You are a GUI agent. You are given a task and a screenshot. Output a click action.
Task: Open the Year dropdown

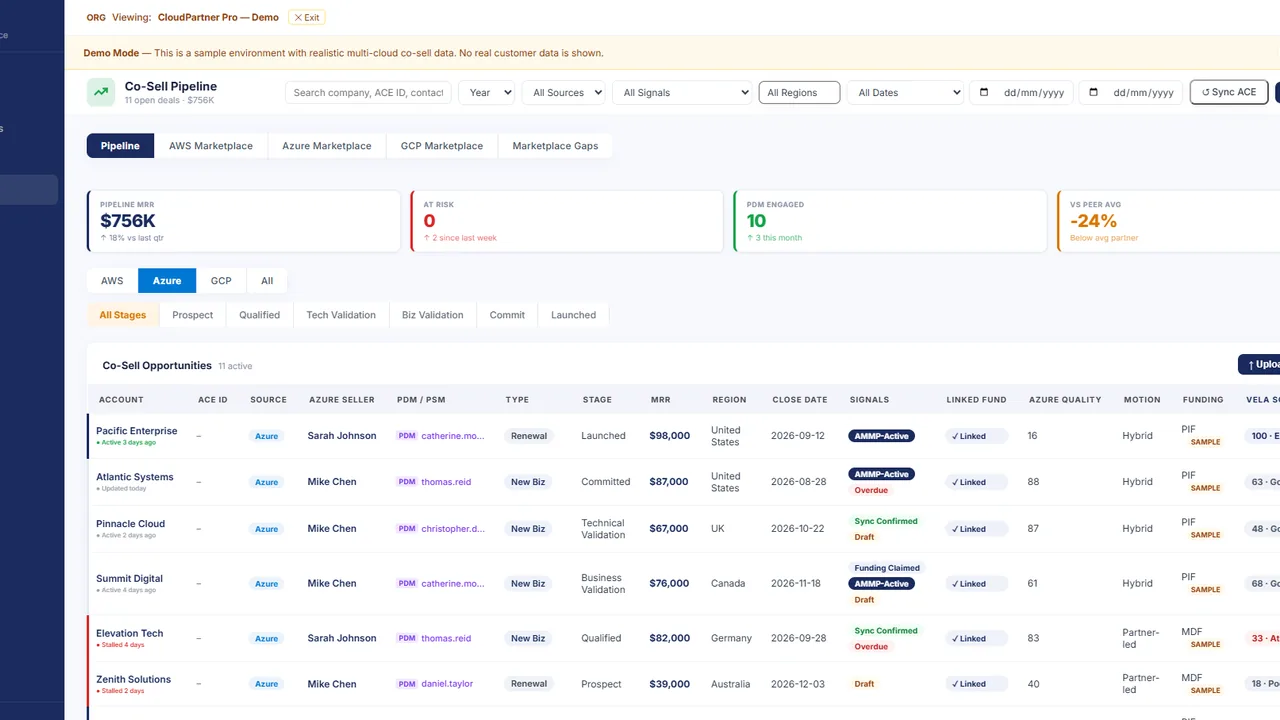tap(486, 92)
